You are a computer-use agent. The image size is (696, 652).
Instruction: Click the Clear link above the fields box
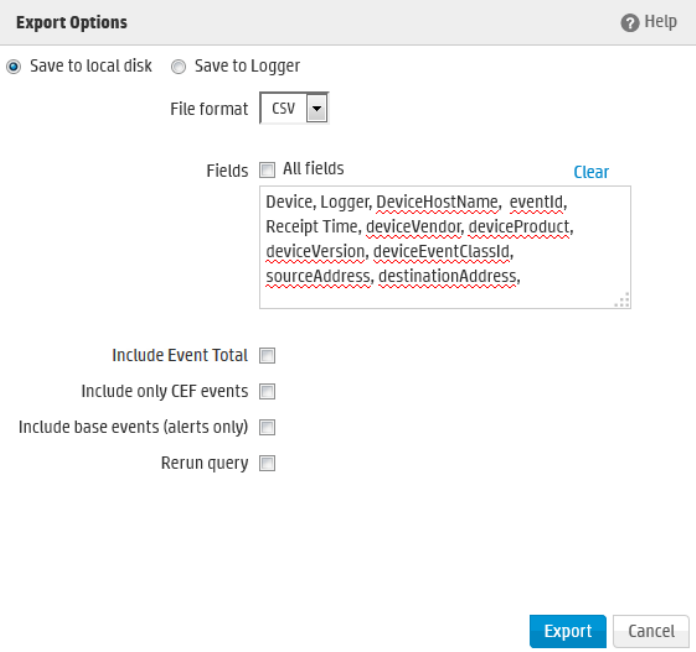(591, 172)
